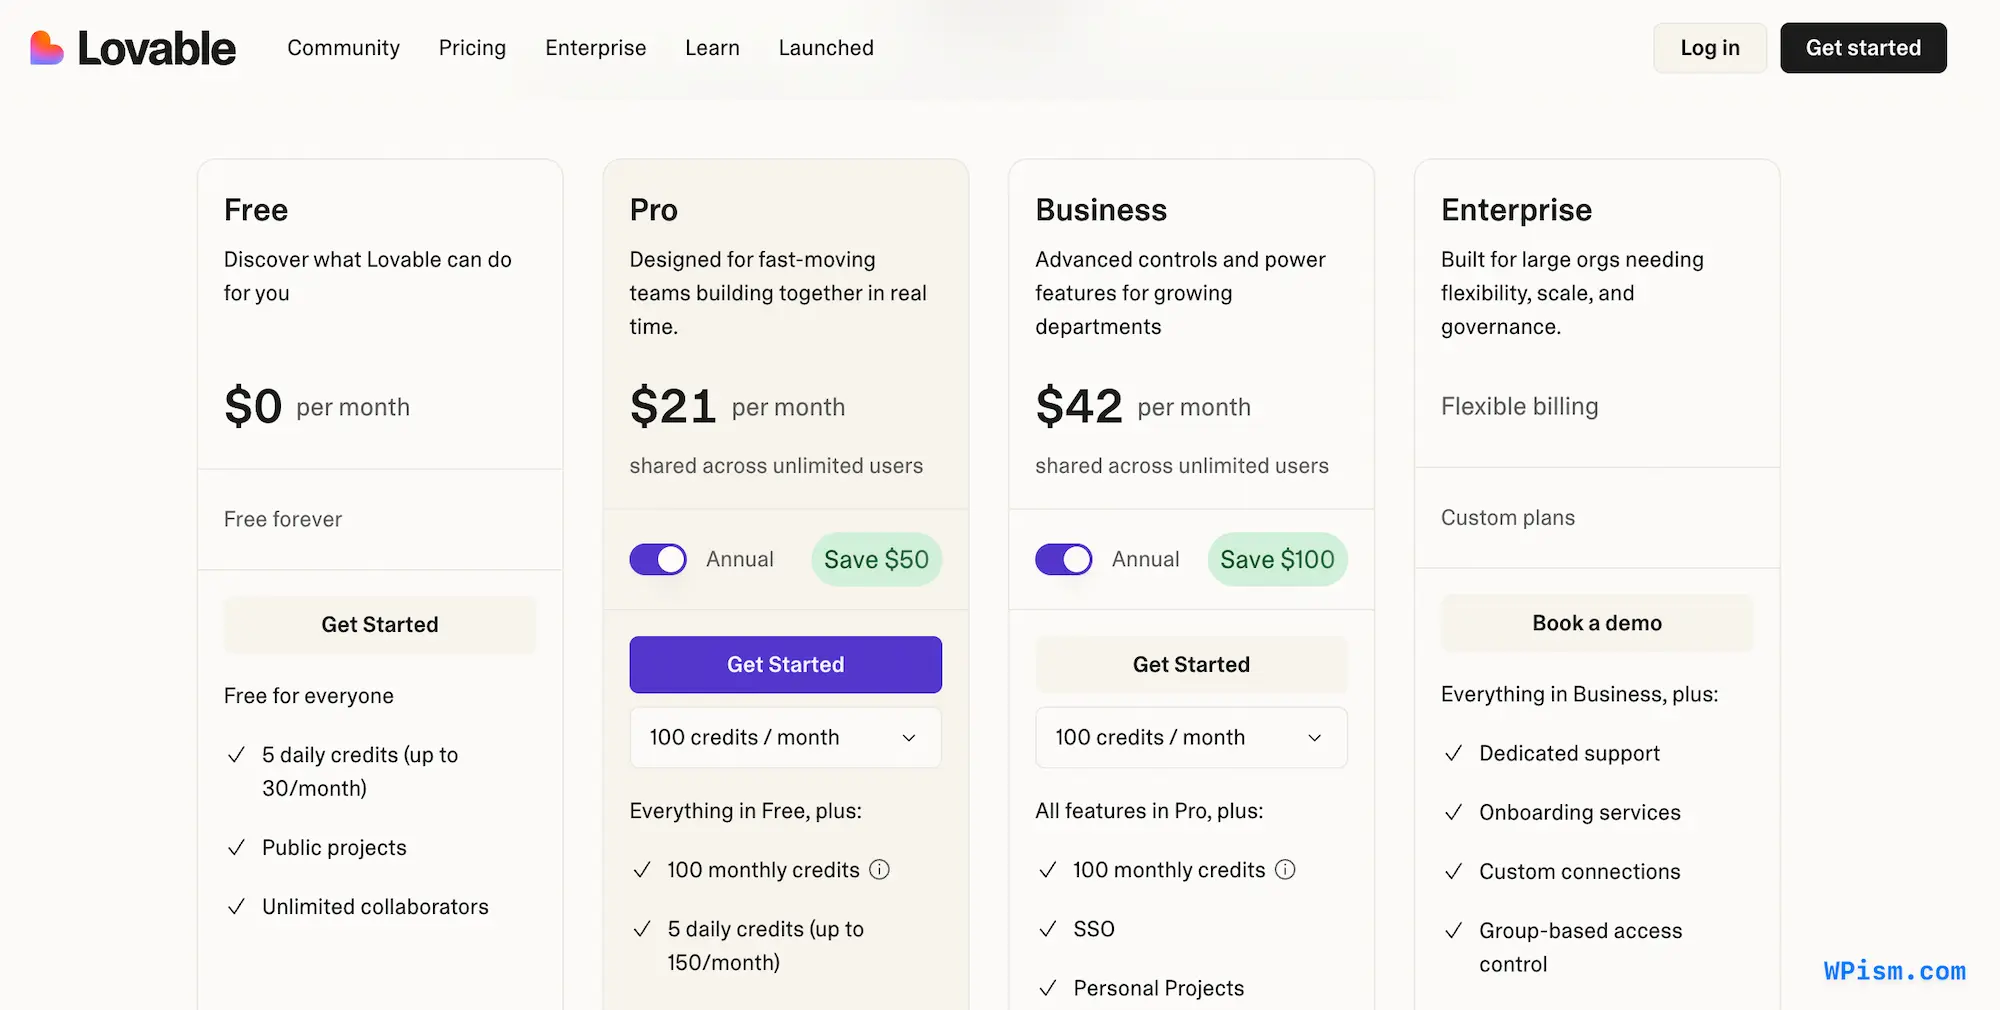Click the Launched navigation item
2000x1010 pixels.
tap(826, 47)
